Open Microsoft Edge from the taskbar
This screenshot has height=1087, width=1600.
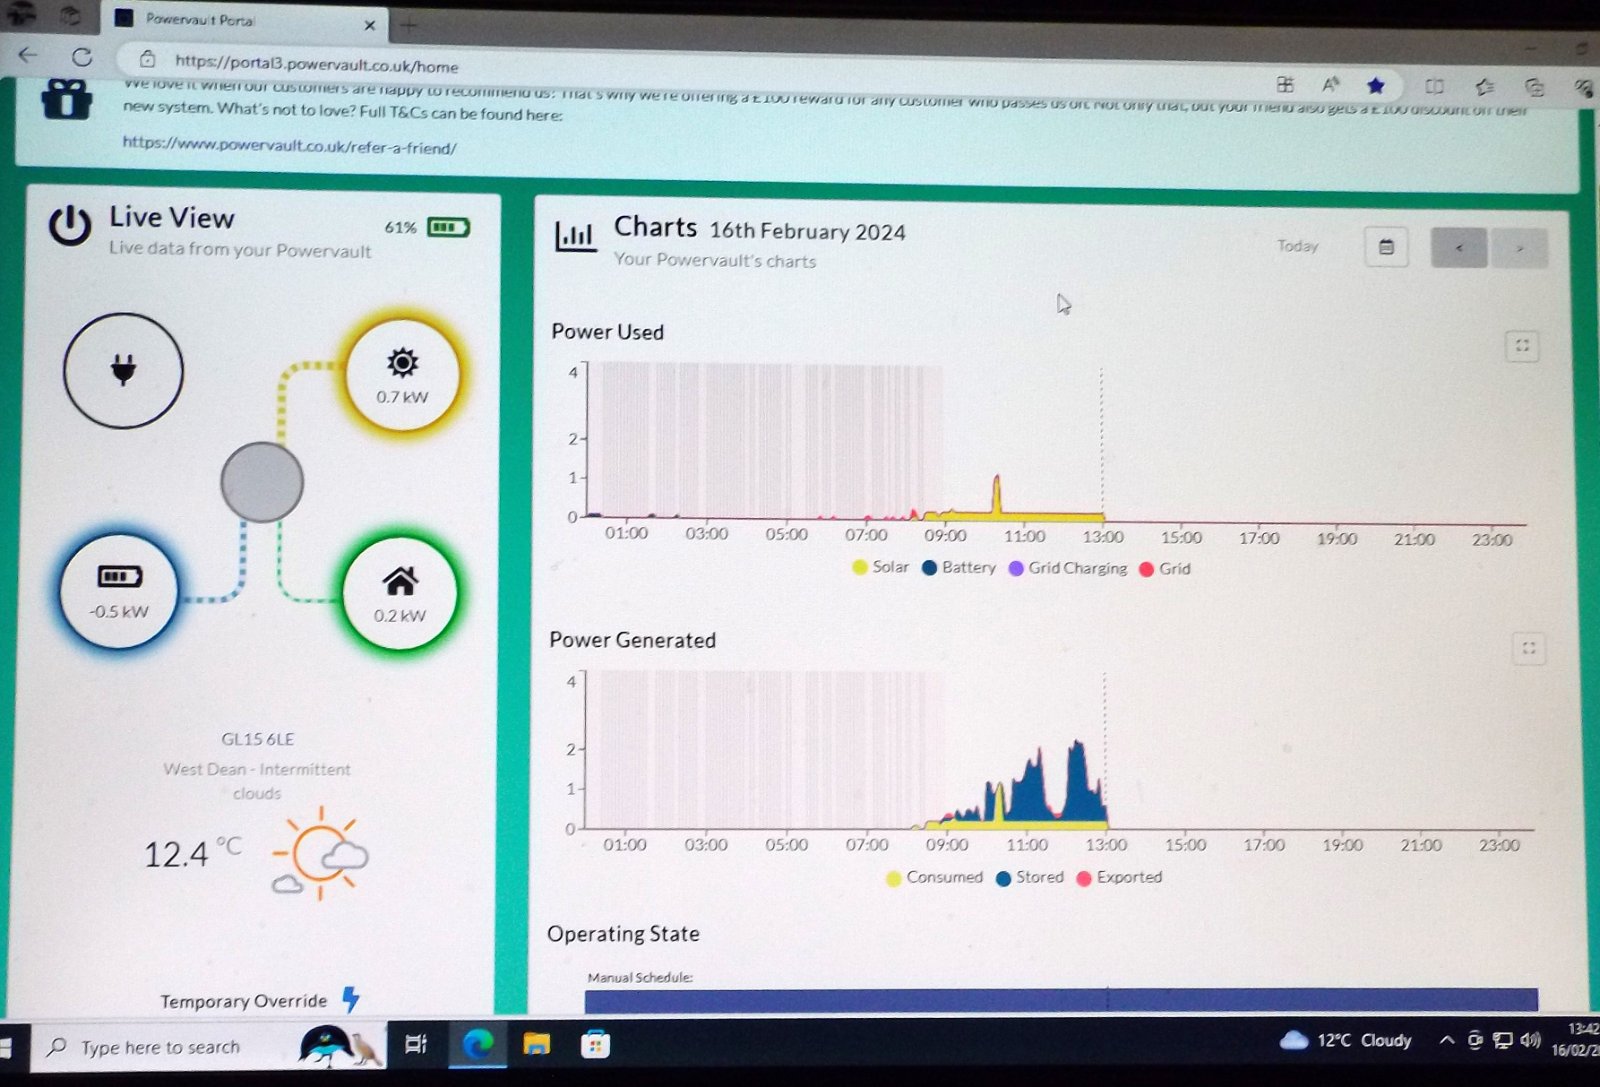(x=477, y=1044)
